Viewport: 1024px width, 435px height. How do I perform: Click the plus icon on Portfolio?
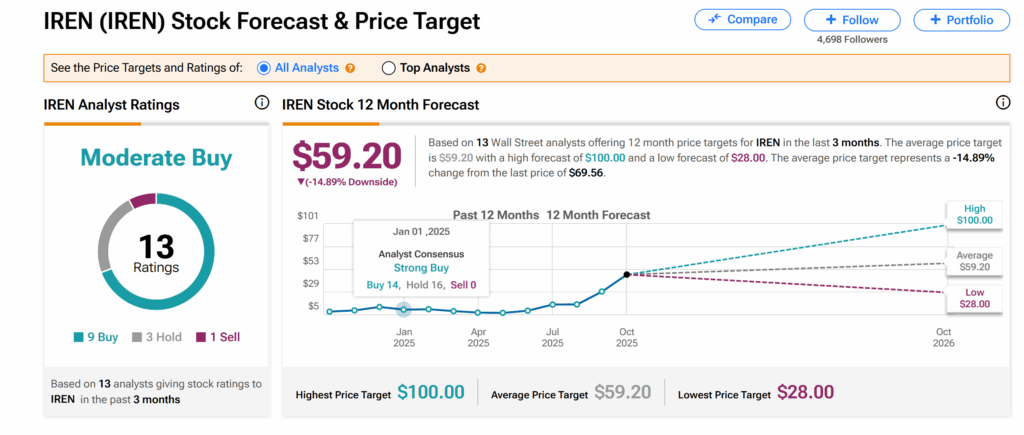pos(935,20)
